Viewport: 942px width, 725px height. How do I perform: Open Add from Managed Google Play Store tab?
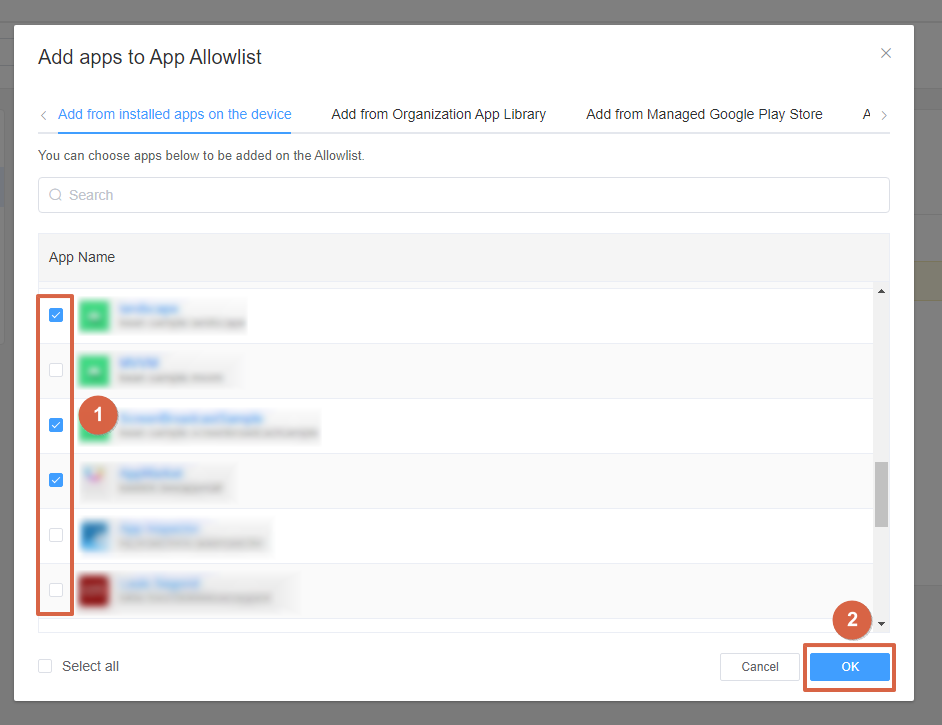coord(704,114)
